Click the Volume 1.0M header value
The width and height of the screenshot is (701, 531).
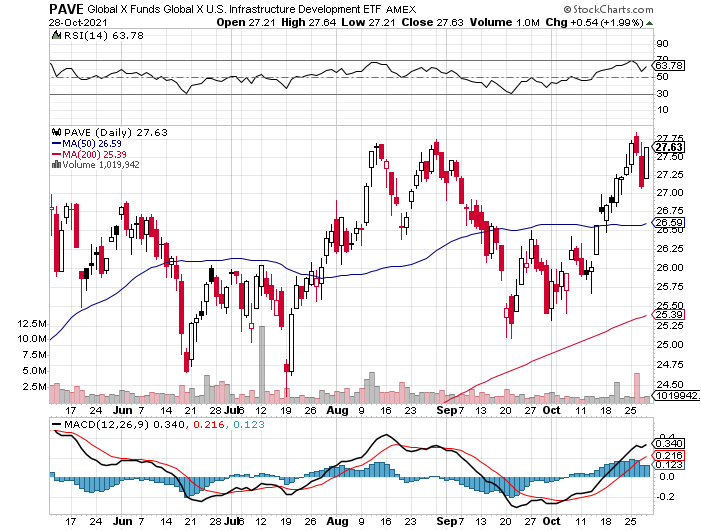coord(505,22)
